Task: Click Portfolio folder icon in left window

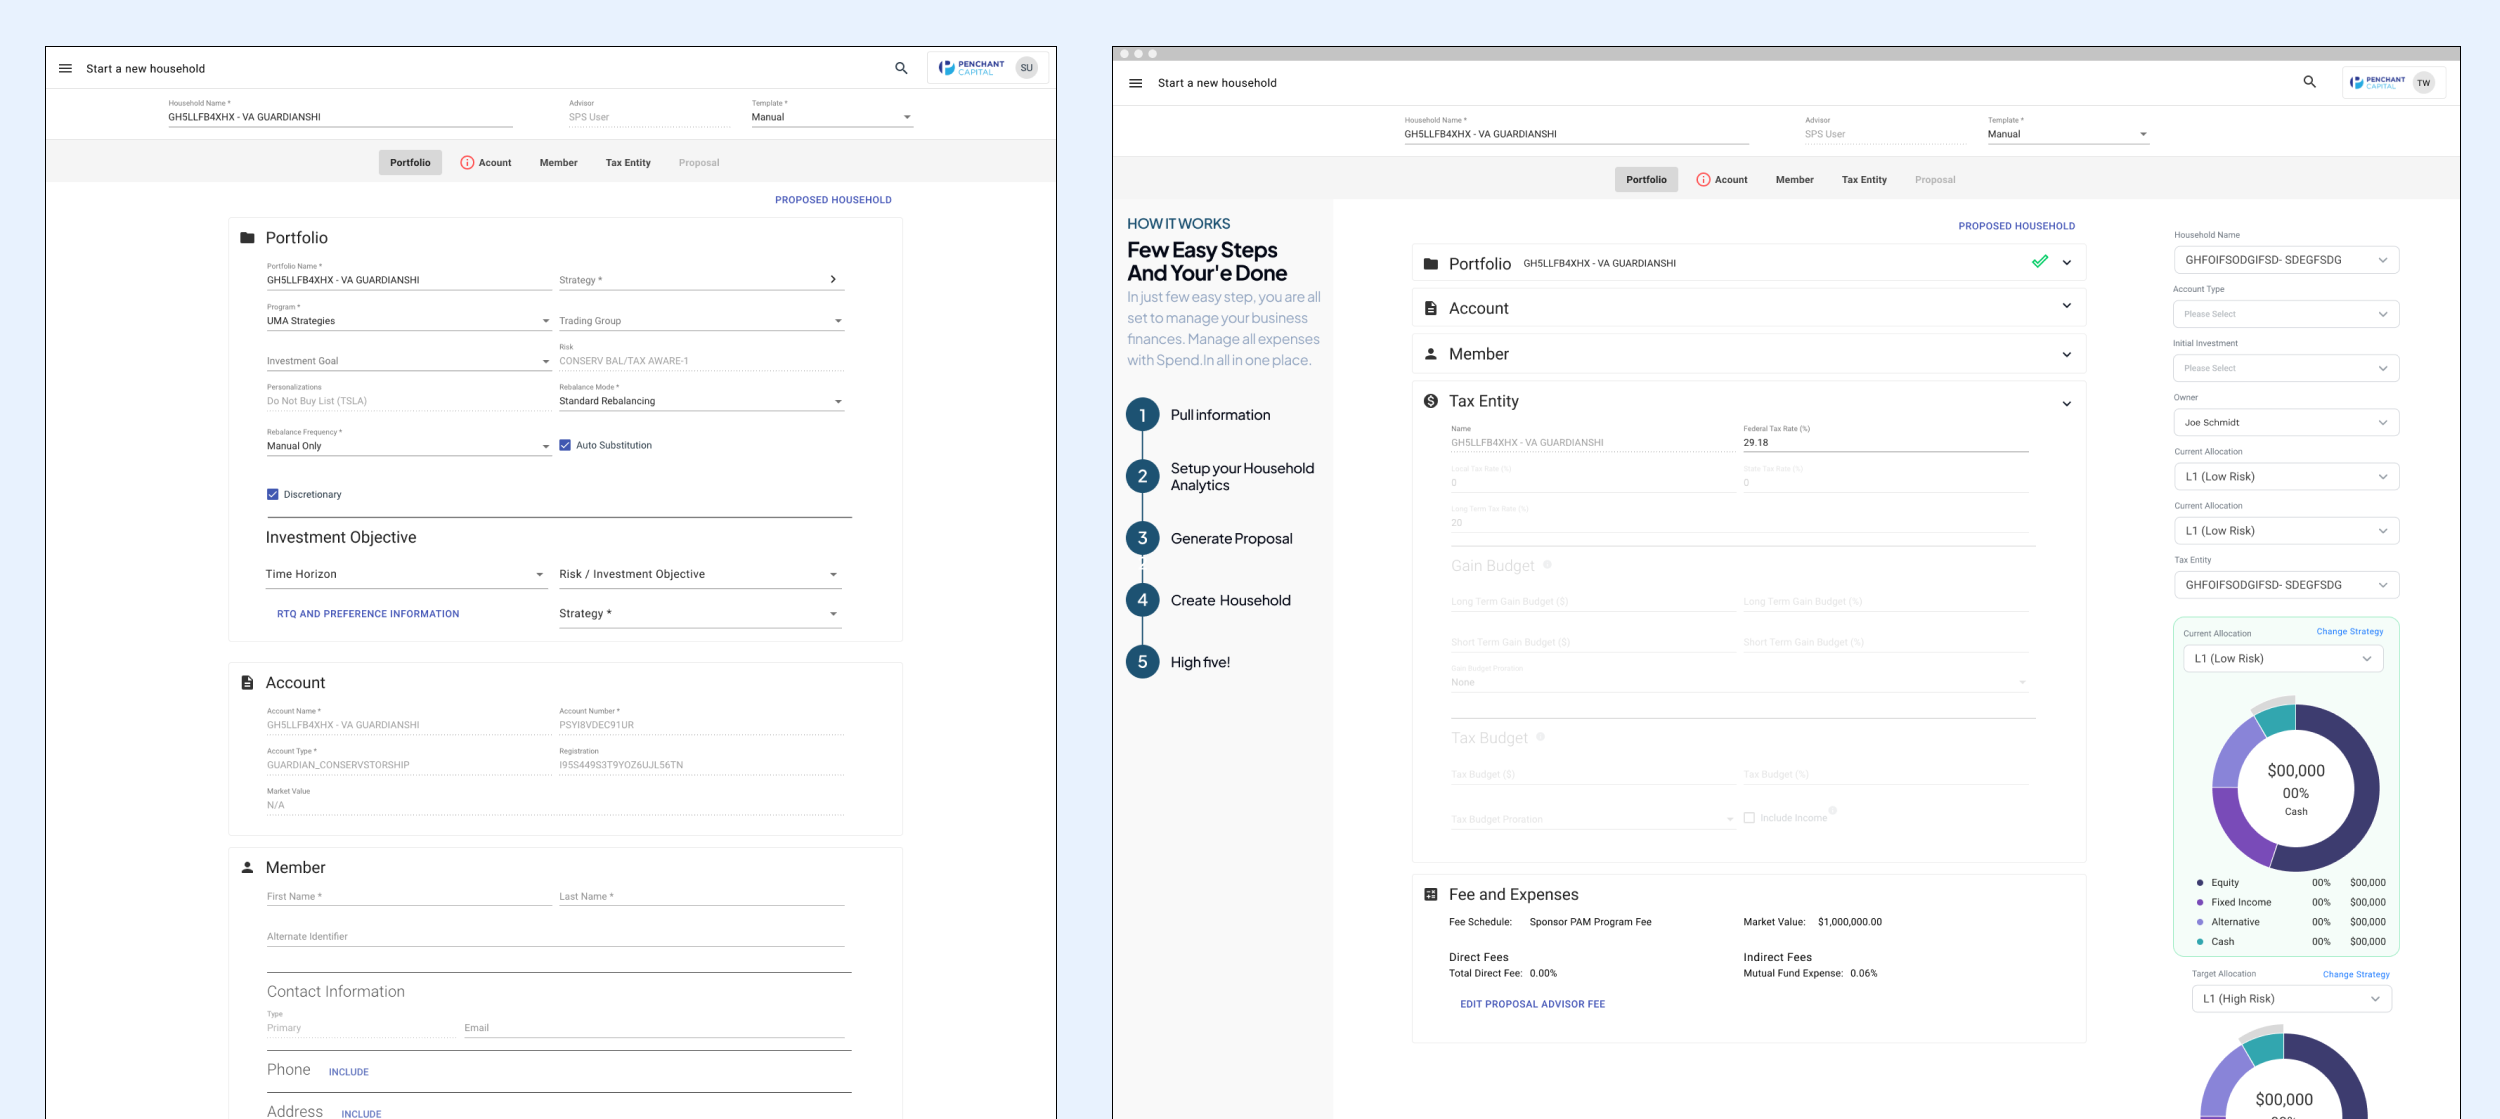Action: click(x=247, y=238)
